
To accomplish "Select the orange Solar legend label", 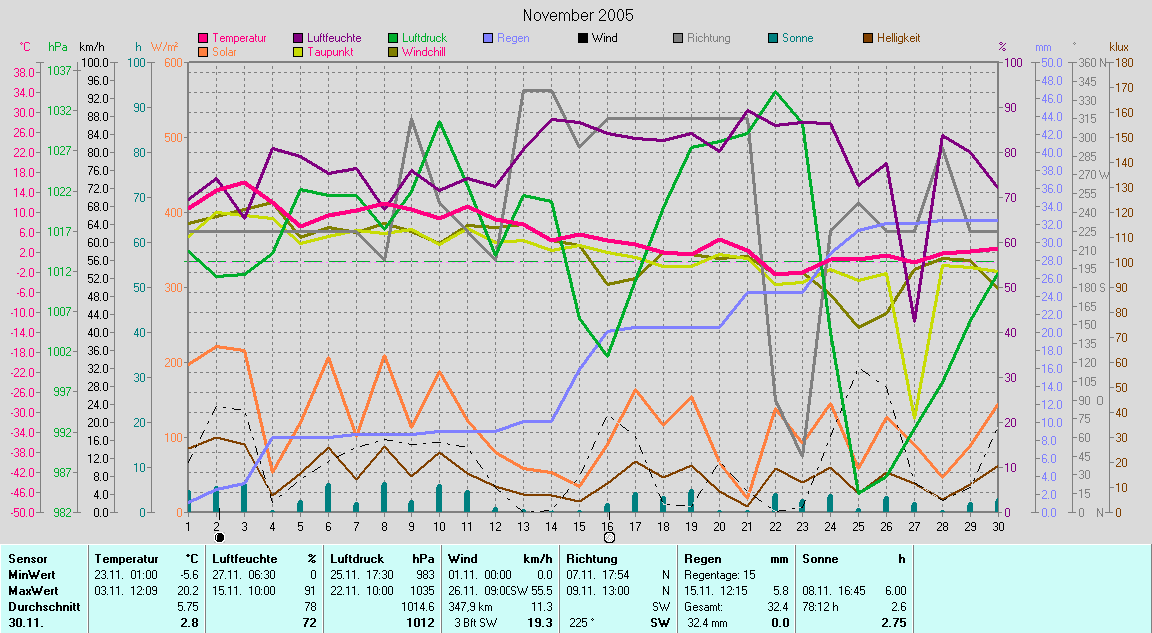I will pyautogui.click(x=224, y=52).
